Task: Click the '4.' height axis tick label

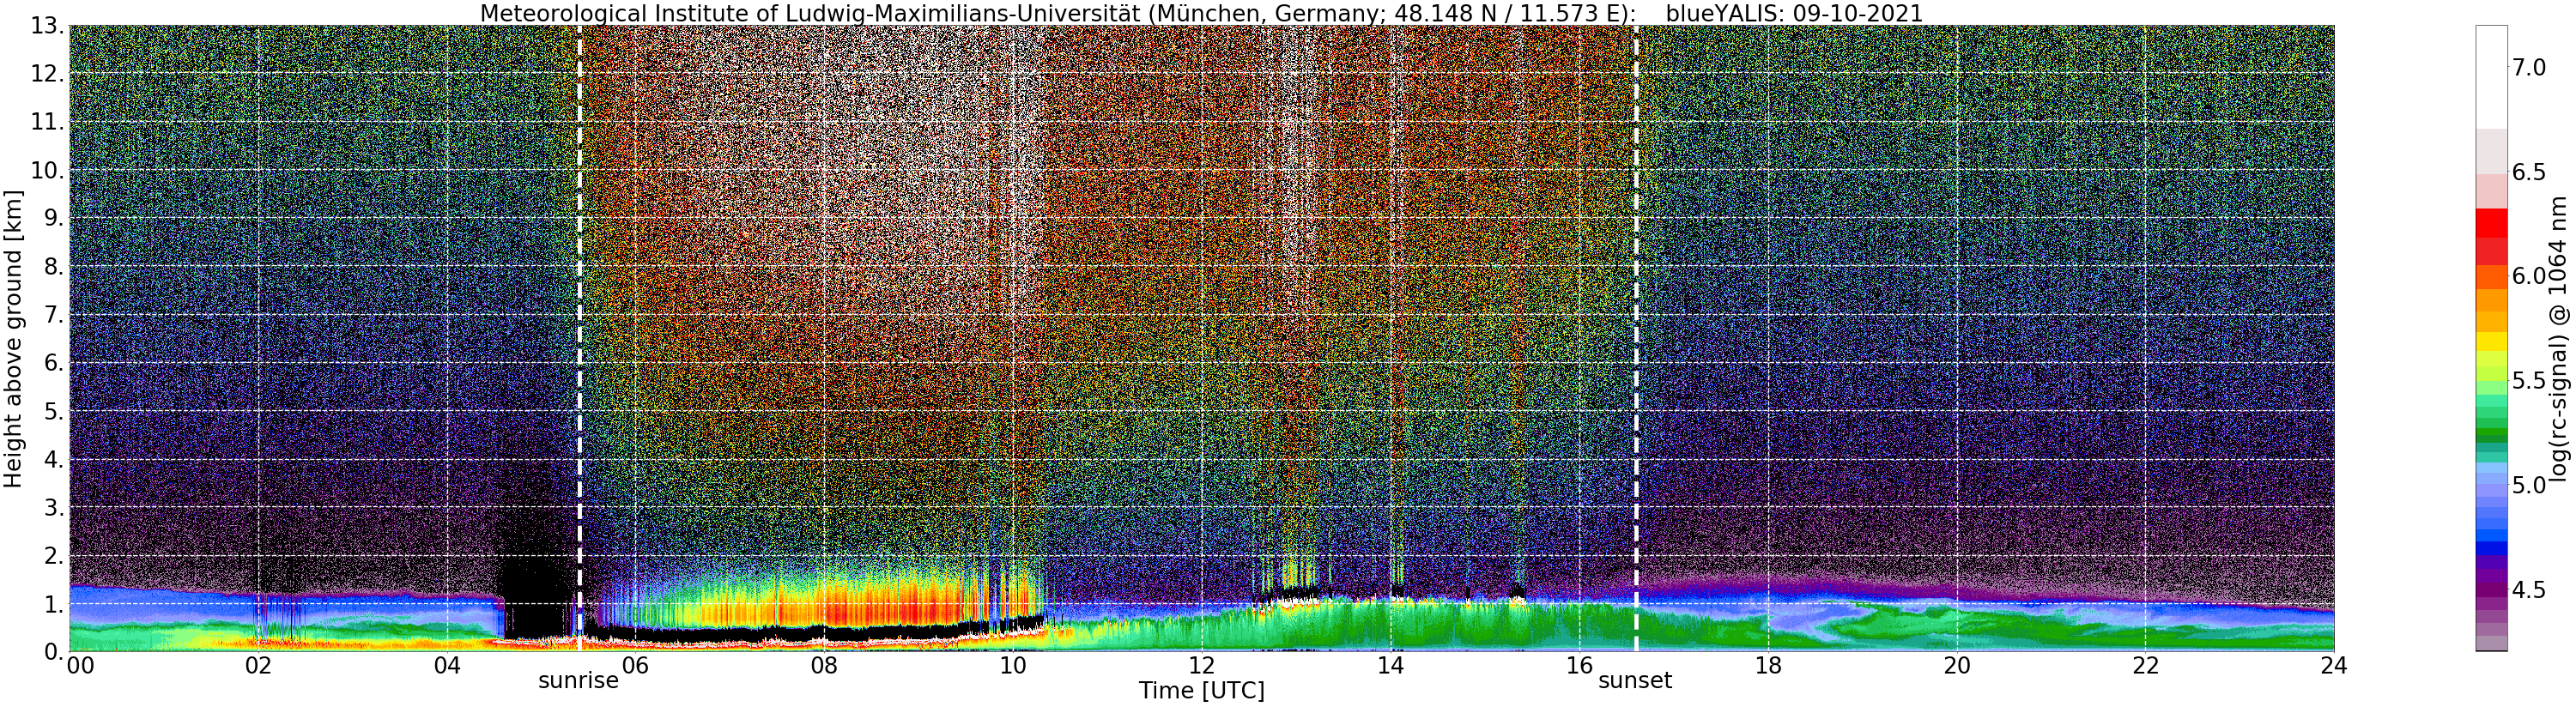Action: [x=52, y=459]
